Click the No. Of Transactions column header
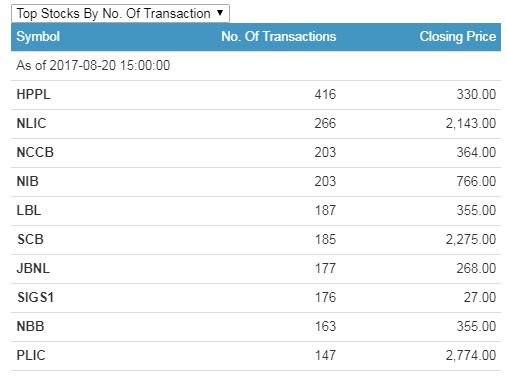Screen dimensions: 507x377 coord(279,36)
